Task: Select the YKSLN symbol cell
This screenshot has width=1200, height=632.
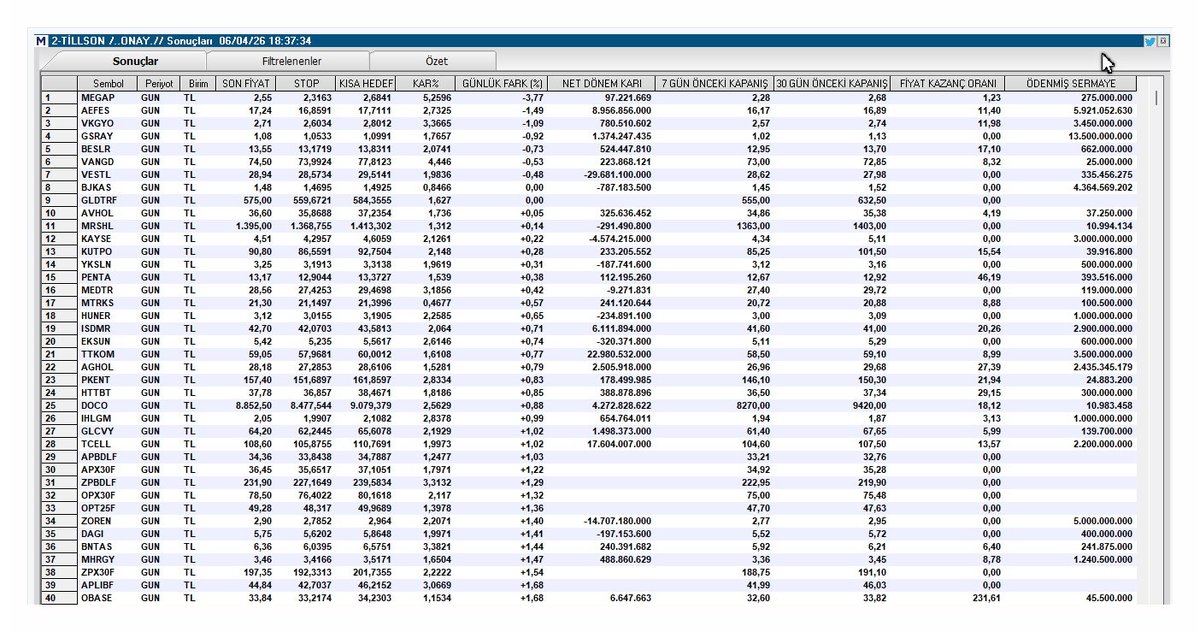Action: [x=108, y=265]
